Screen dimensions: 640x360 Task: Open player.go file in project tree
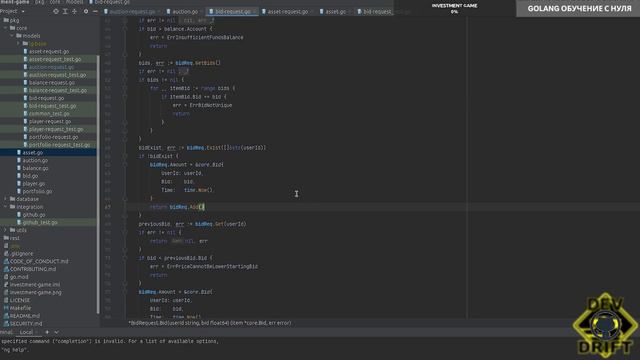pyautogui.click(x=33, y=183)
